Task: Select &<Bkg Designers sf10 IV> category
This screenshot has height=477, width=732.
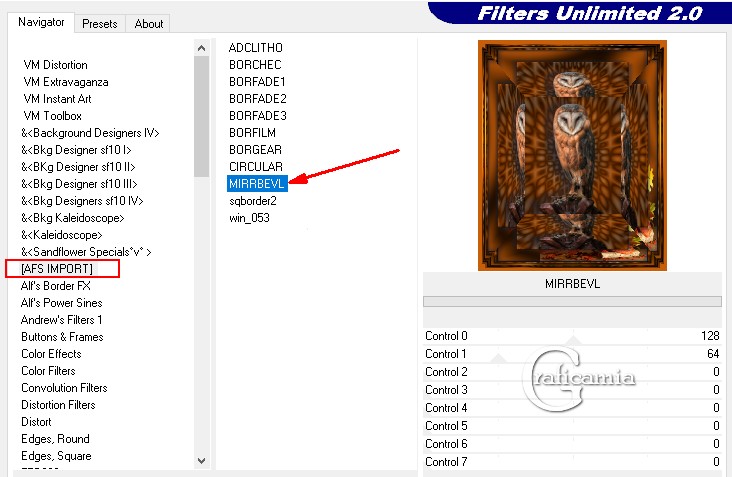Action: click(82, 201)
